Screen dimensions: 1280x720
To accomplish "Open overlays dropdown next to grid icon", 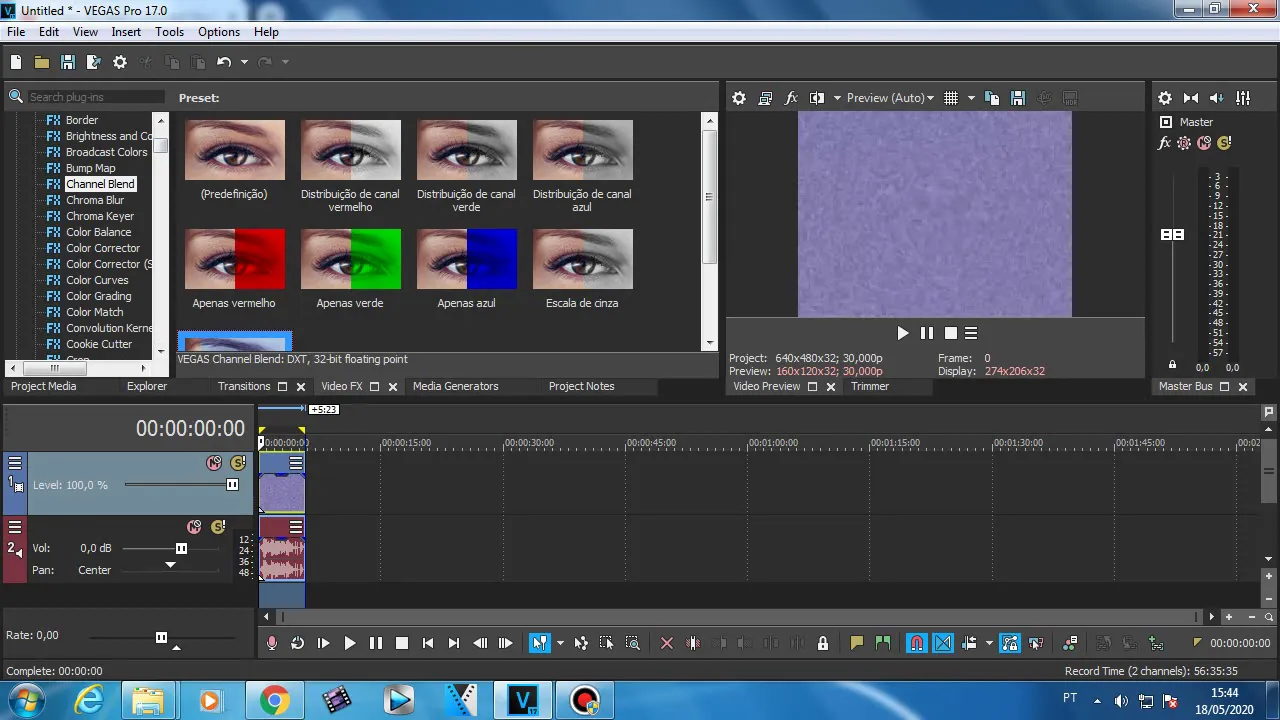I will click(971, 98).
